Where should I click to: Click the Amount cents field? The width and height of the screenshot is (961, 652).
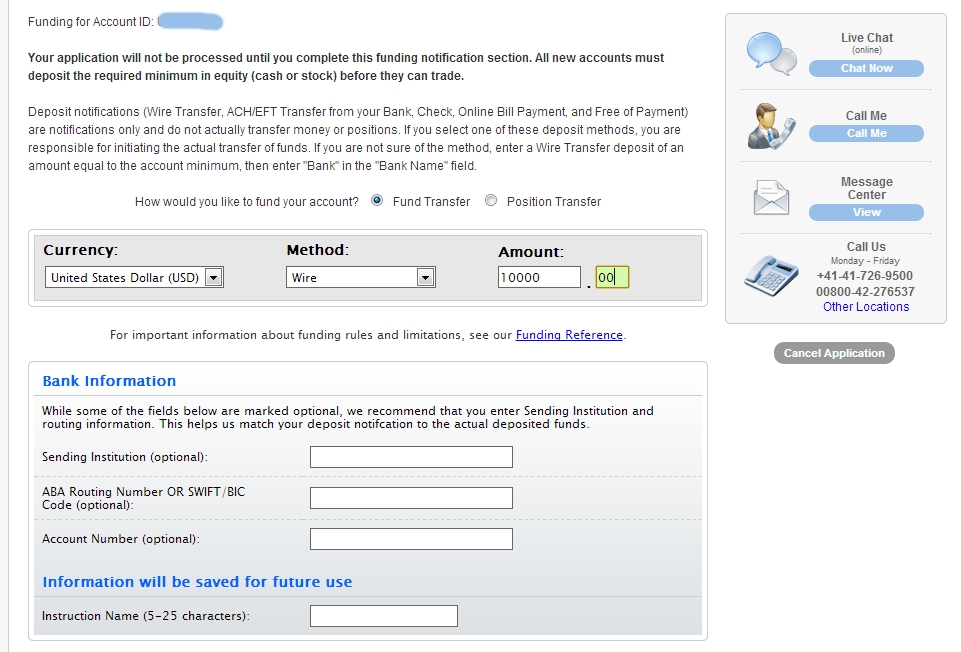click(x=612, y=278)
